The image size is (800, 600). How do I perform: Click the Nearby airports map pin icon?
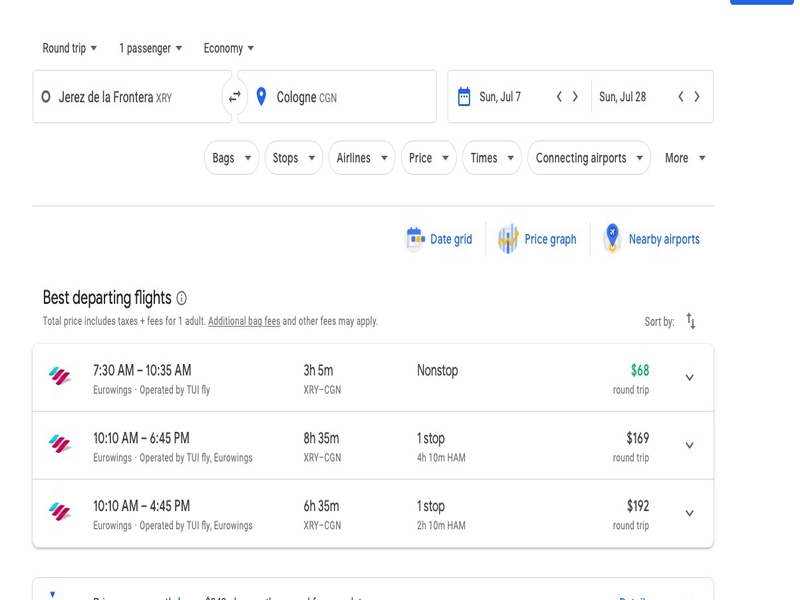click(612, 238)
